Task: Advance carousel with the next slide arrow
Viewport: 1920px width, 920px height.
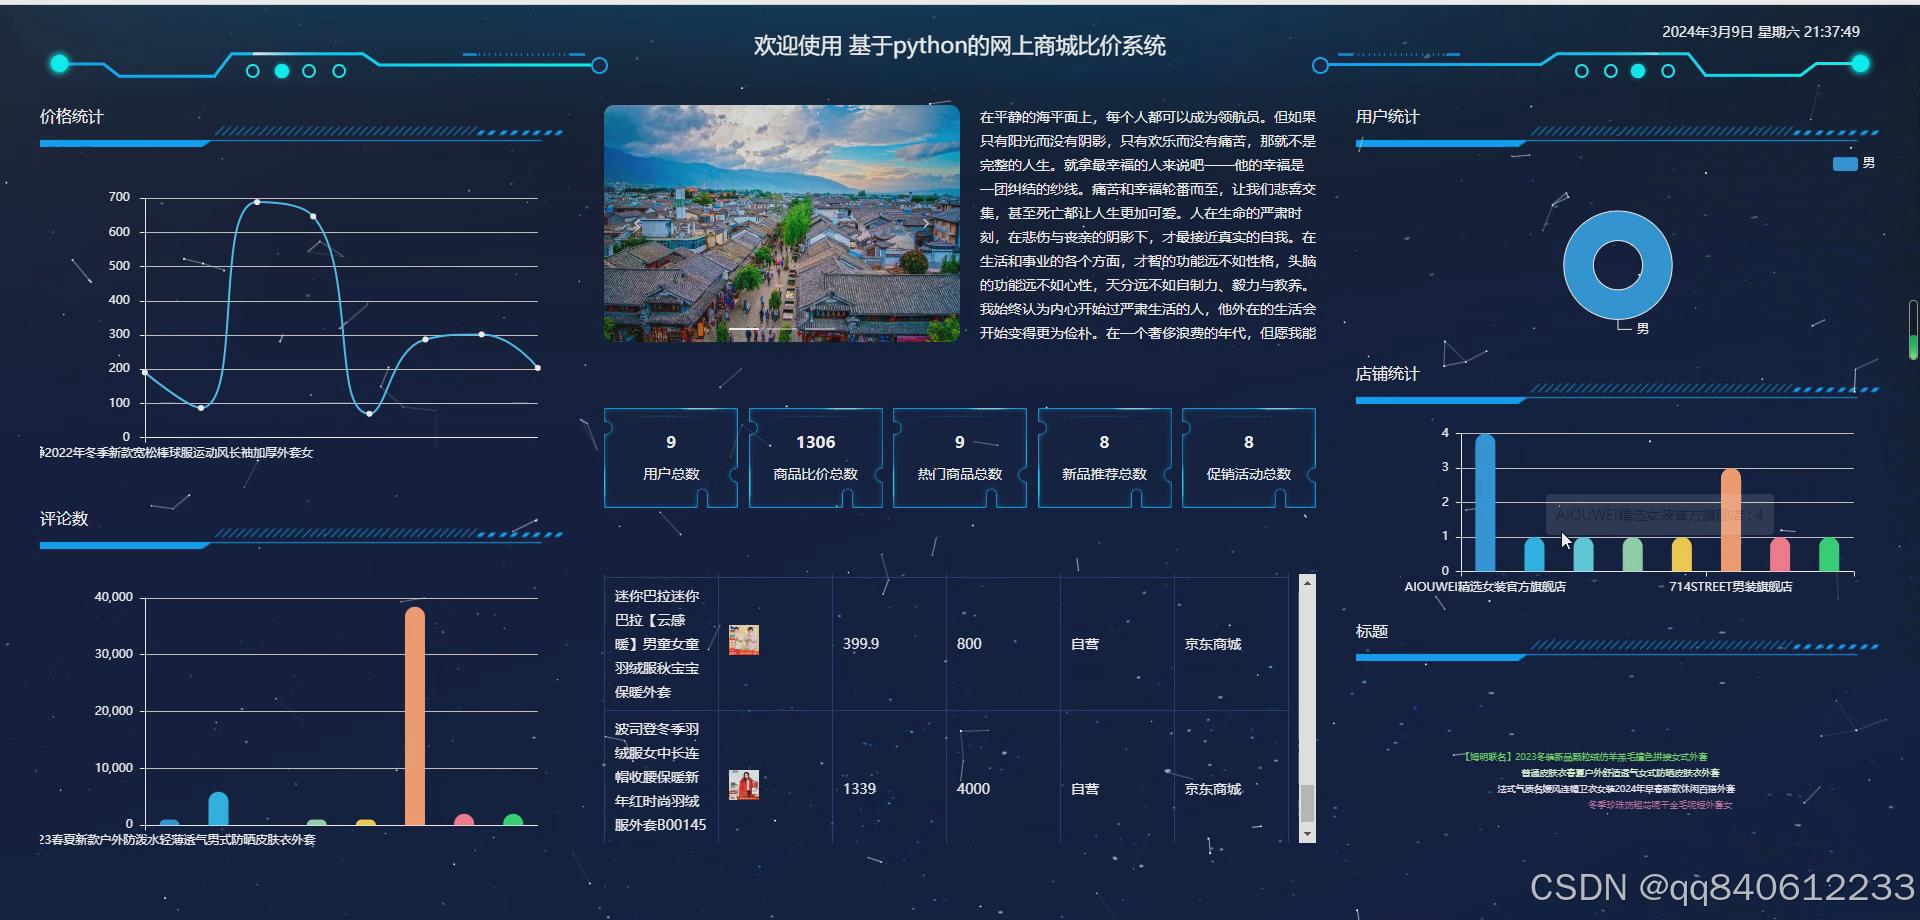Action: point(926,224)
